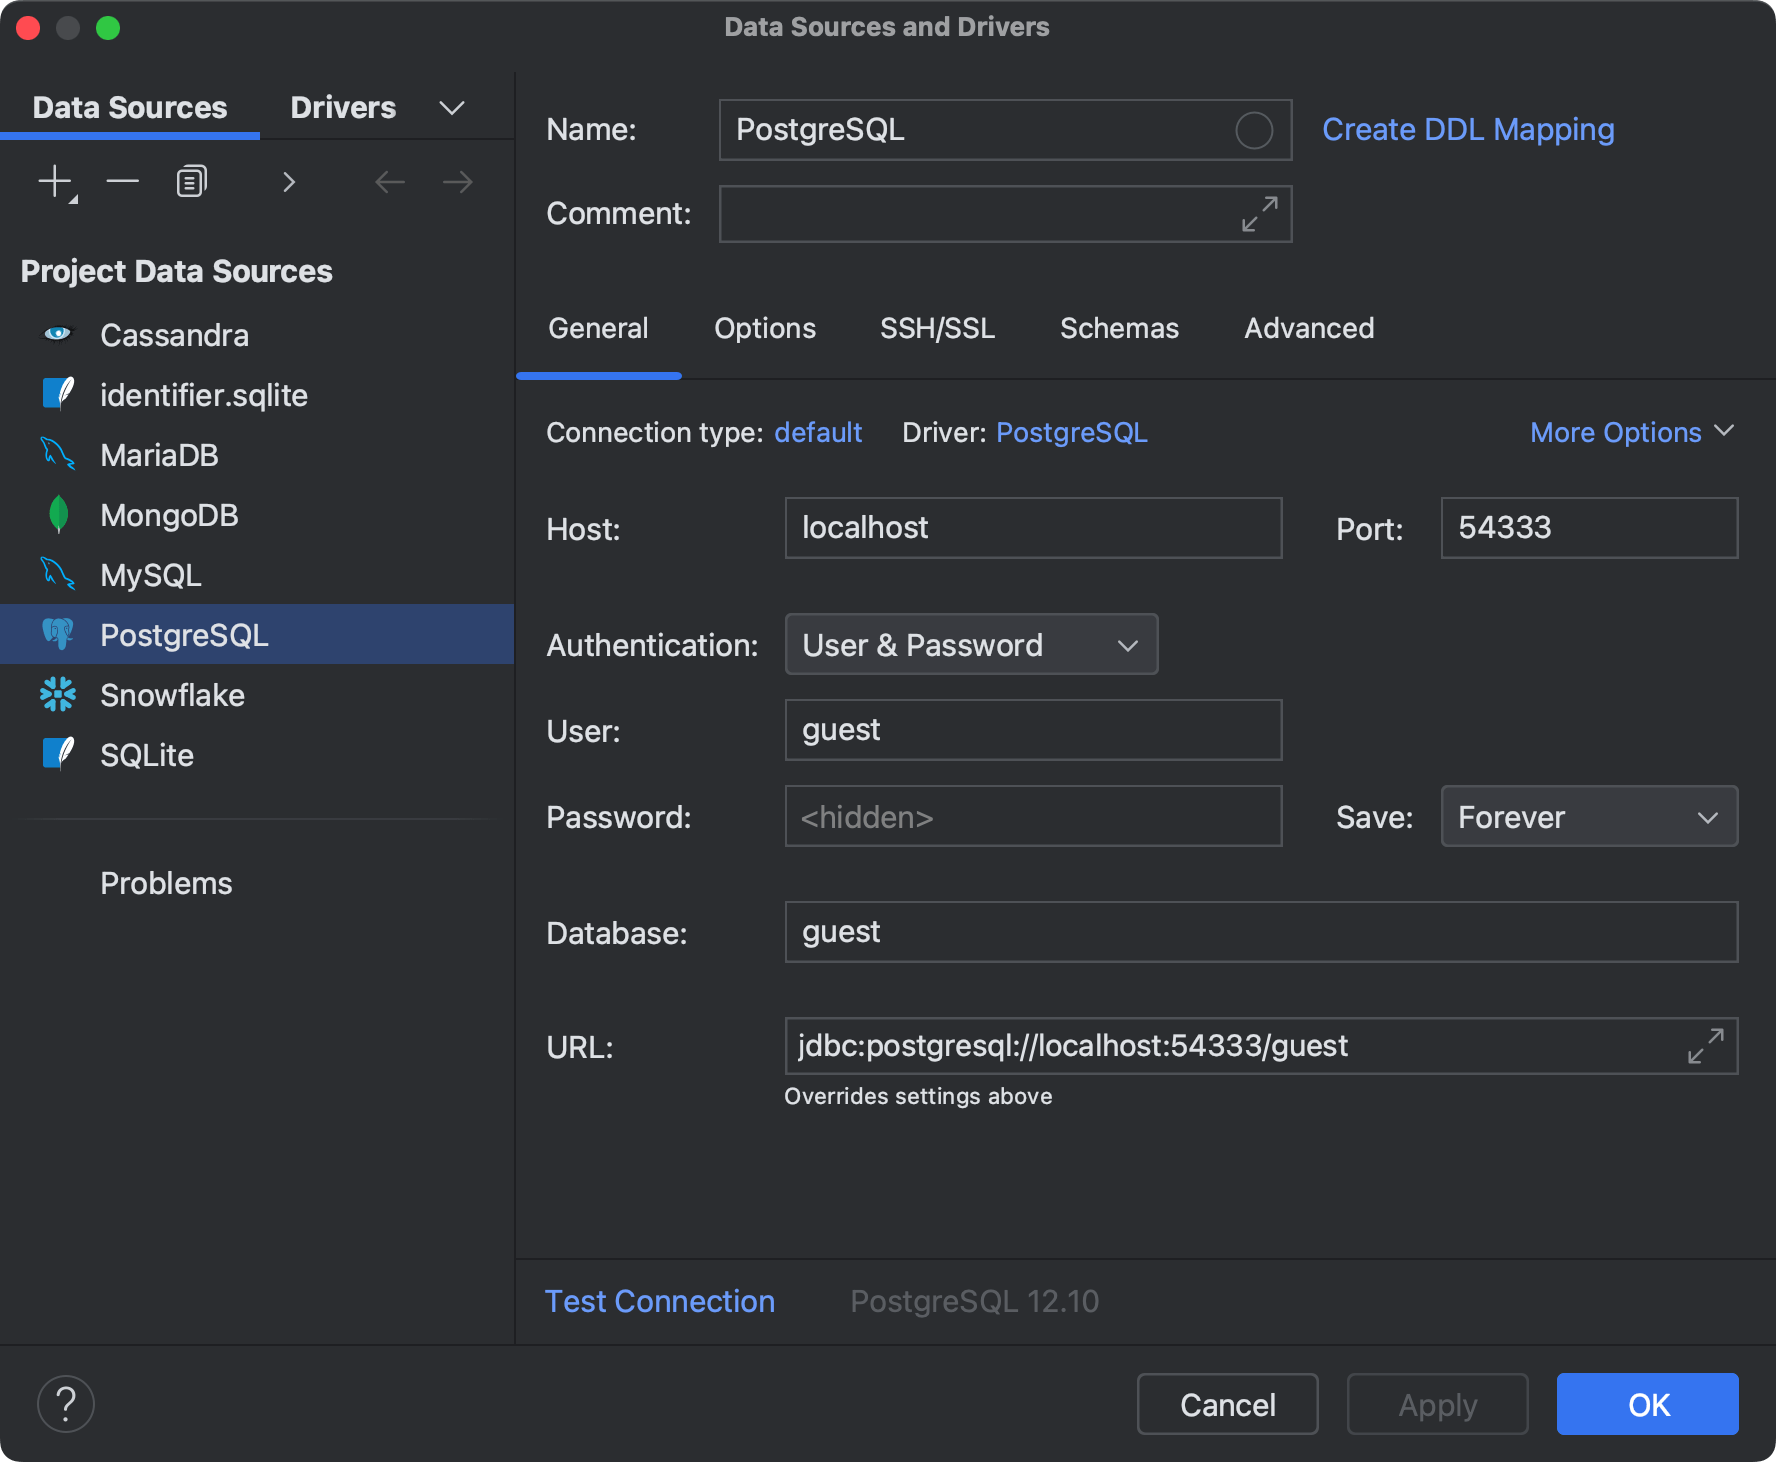The image size is (1776, 1462).
Task: Add a new data source
Action: 50,181
